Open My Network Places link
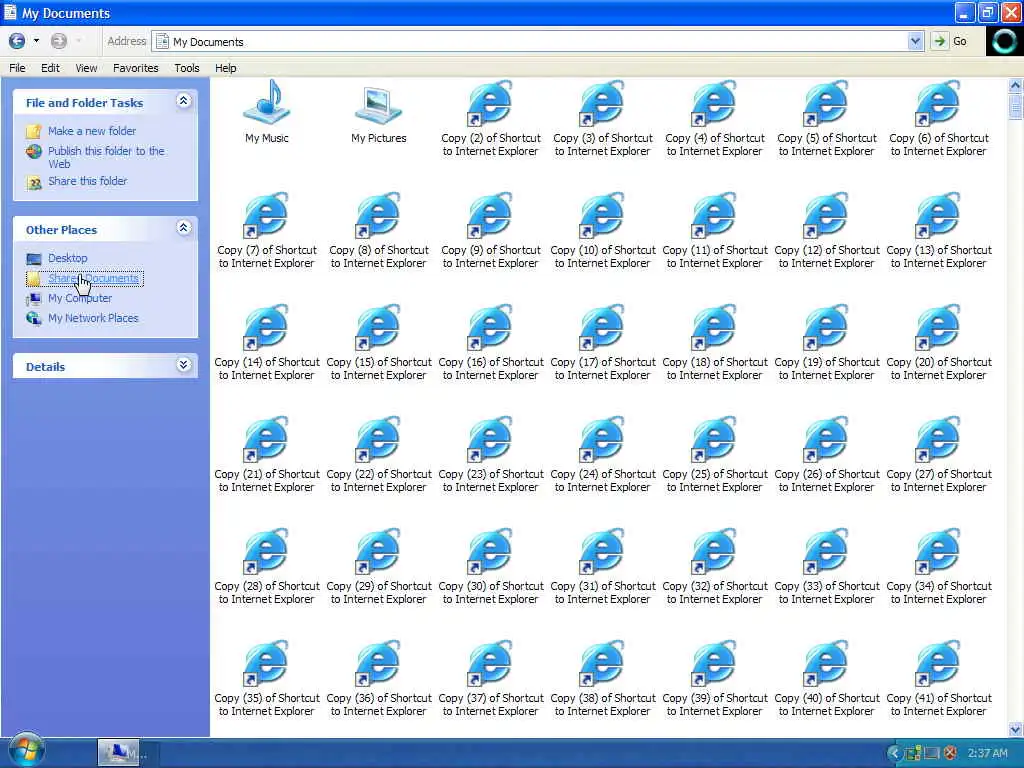This screenshot has height=768, width=1024. point(93,318)
